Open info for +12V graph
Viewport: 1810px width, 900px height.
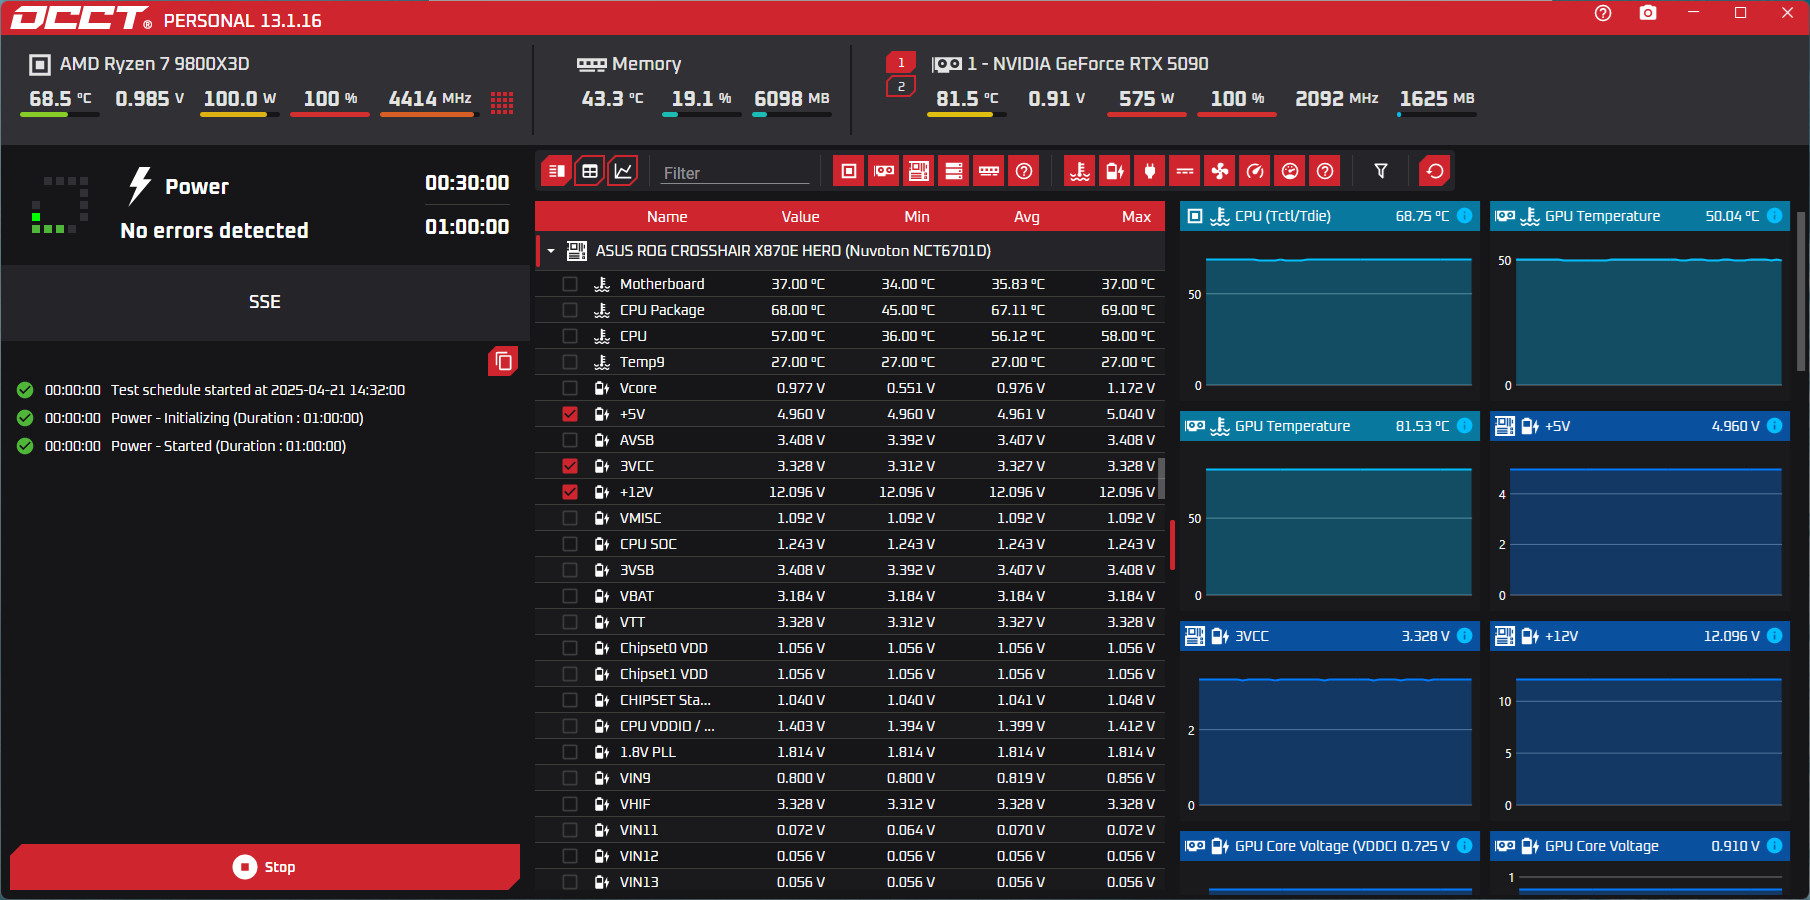[x=1774, y=636]
